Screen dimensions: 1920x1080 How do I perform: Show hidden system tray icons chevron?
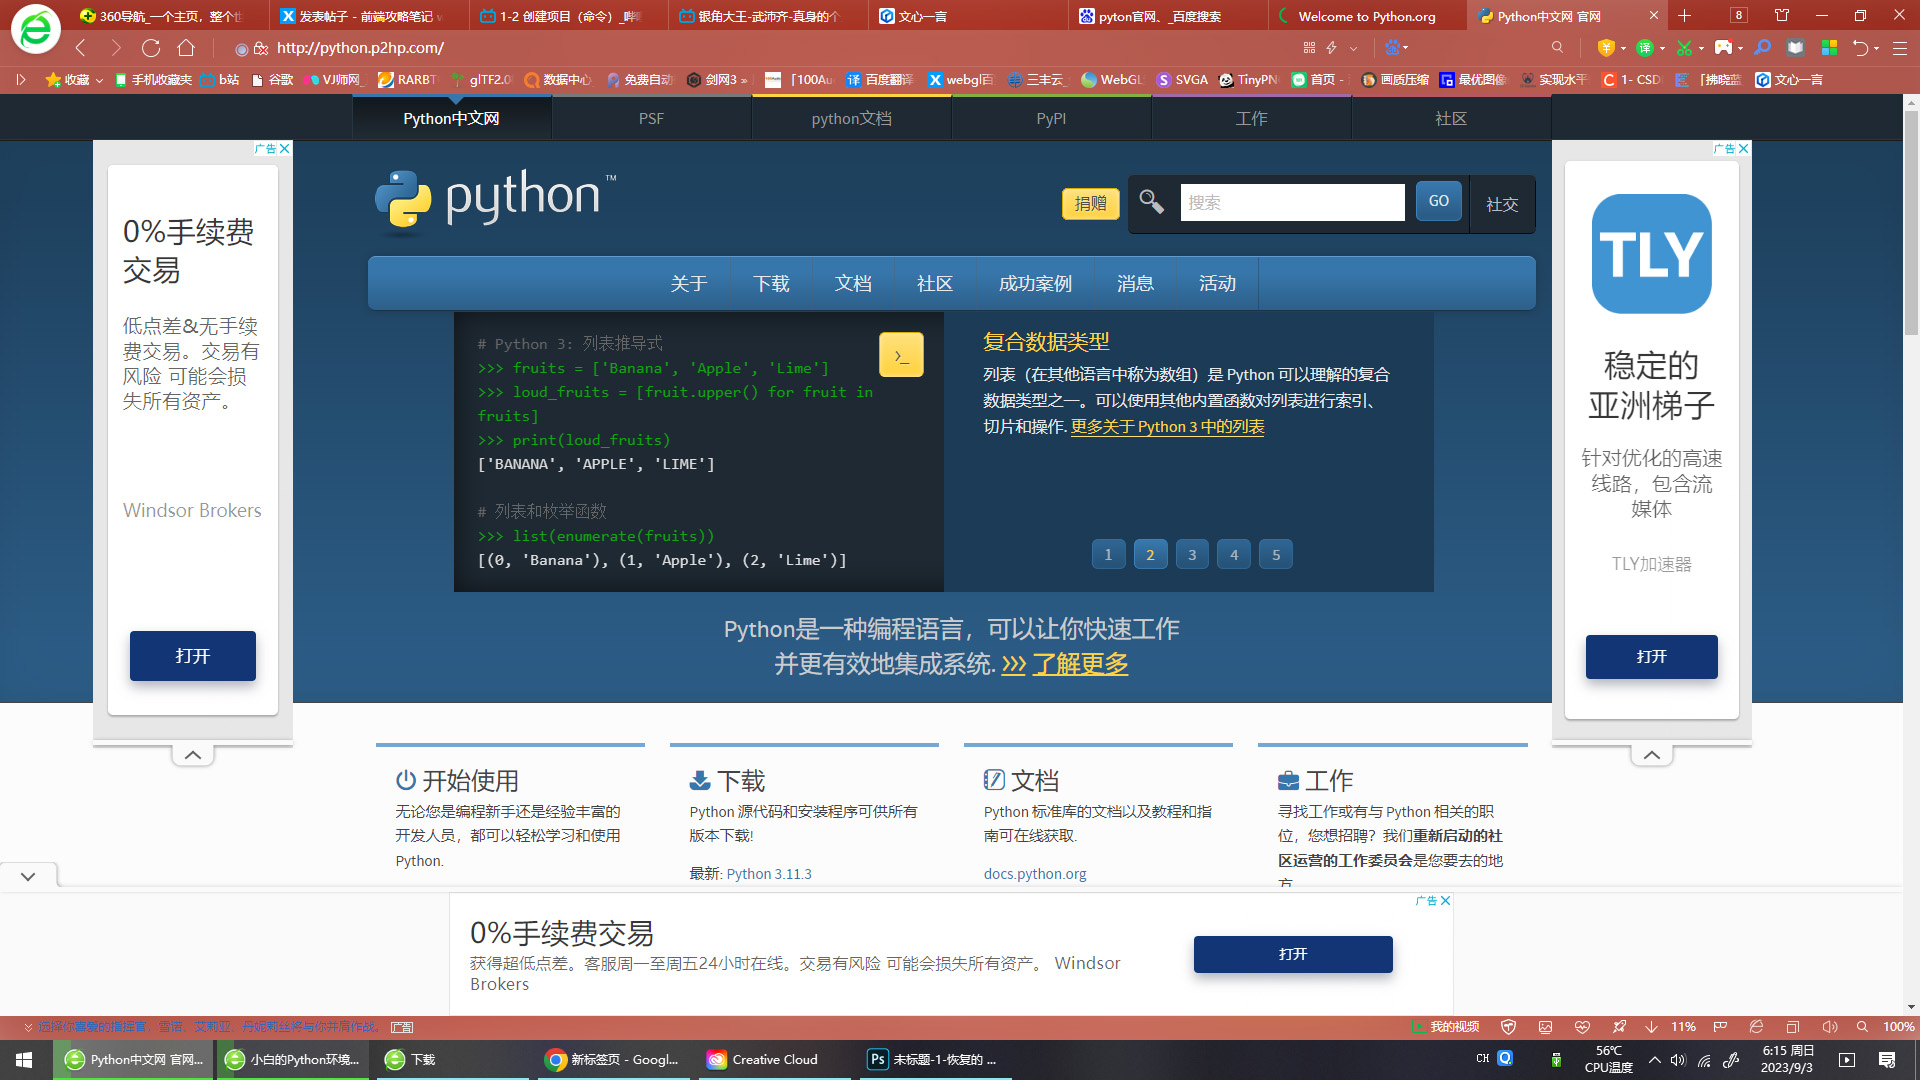coord(1655,1059)
